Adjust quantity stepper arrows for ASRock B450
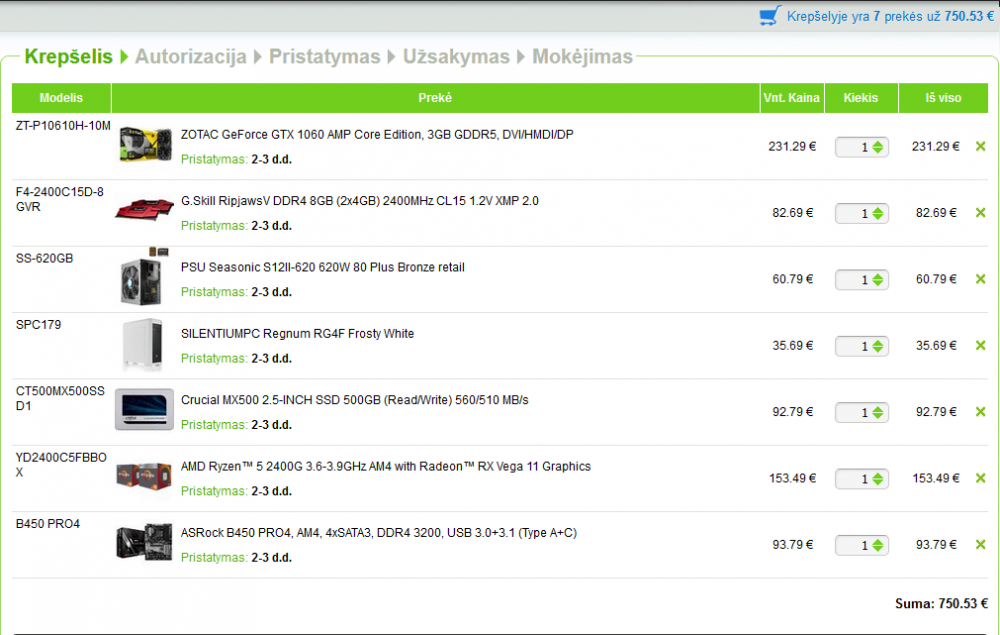 [x=878, y=545]
